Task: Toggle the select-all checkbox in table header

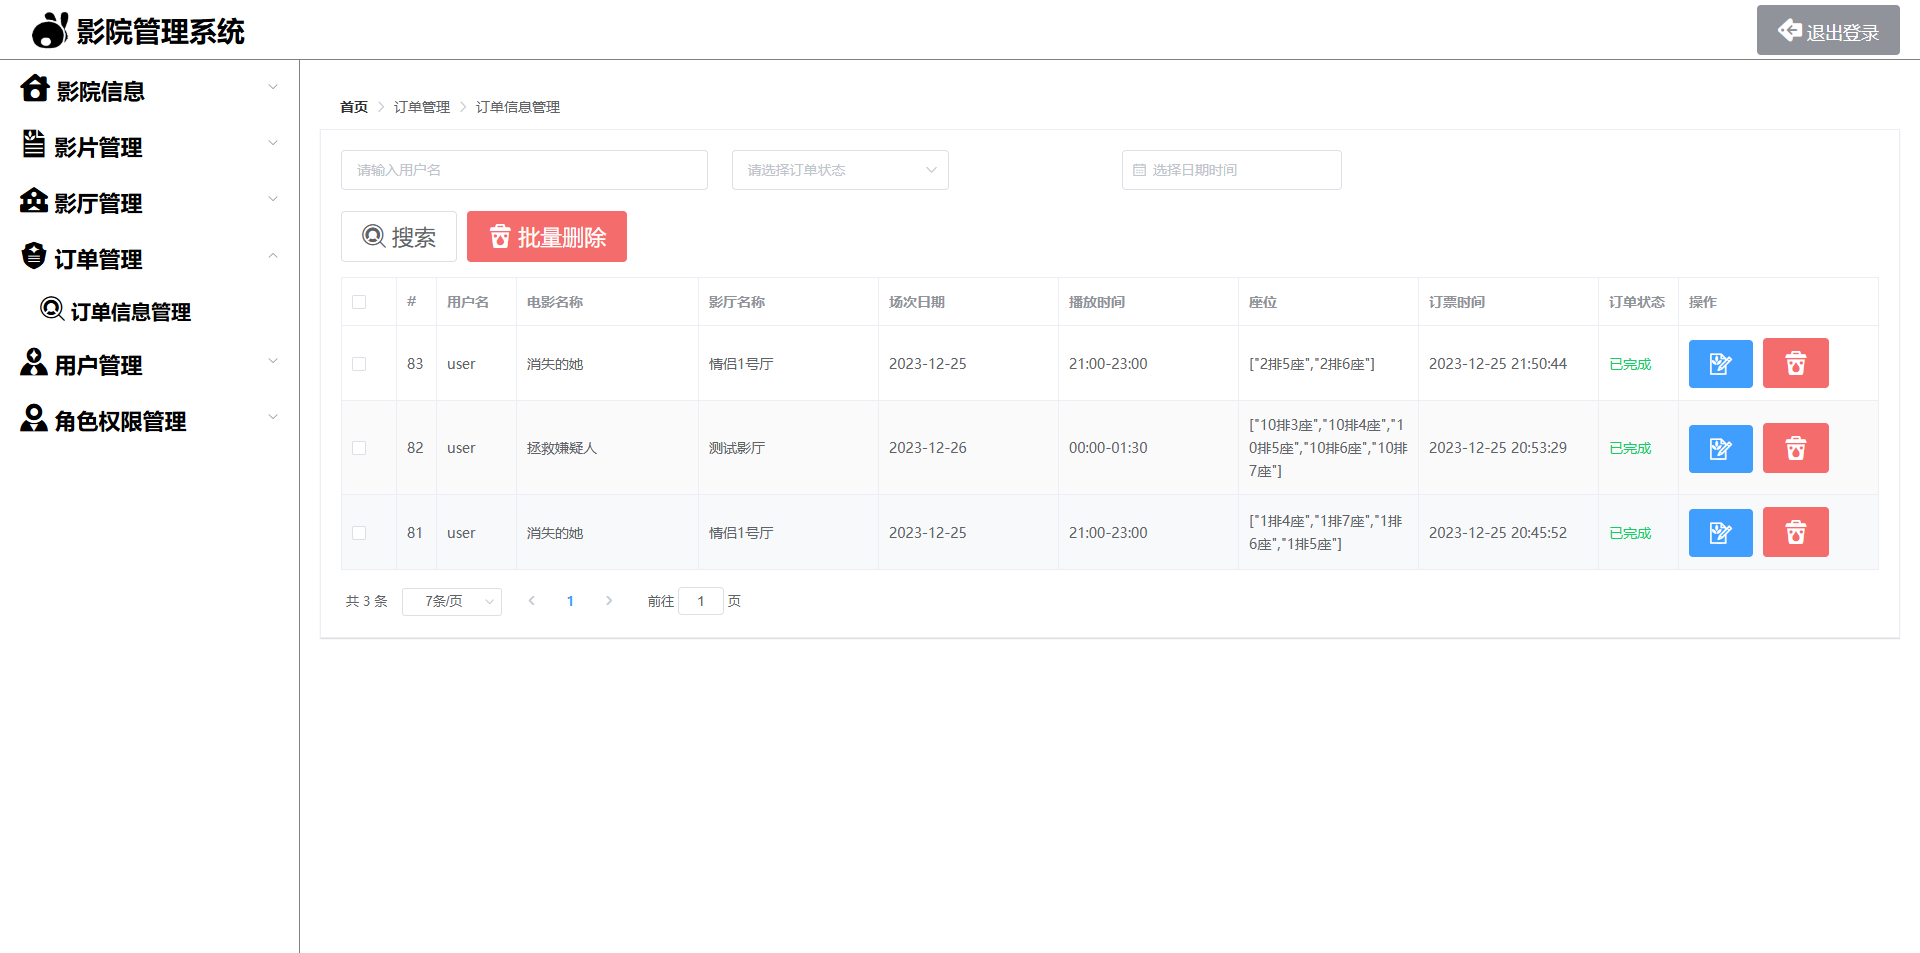Action: tap(360, 301)
